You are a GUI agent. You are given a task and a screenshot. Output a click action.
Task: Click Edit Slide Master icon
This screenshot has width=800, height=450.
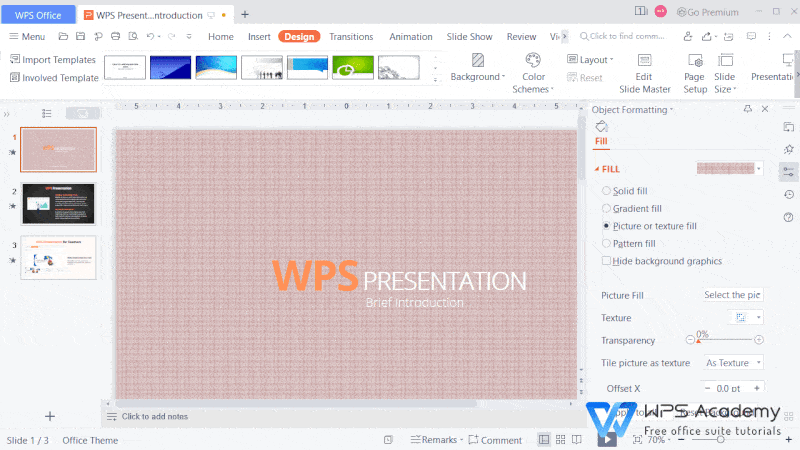pos(644,60)
